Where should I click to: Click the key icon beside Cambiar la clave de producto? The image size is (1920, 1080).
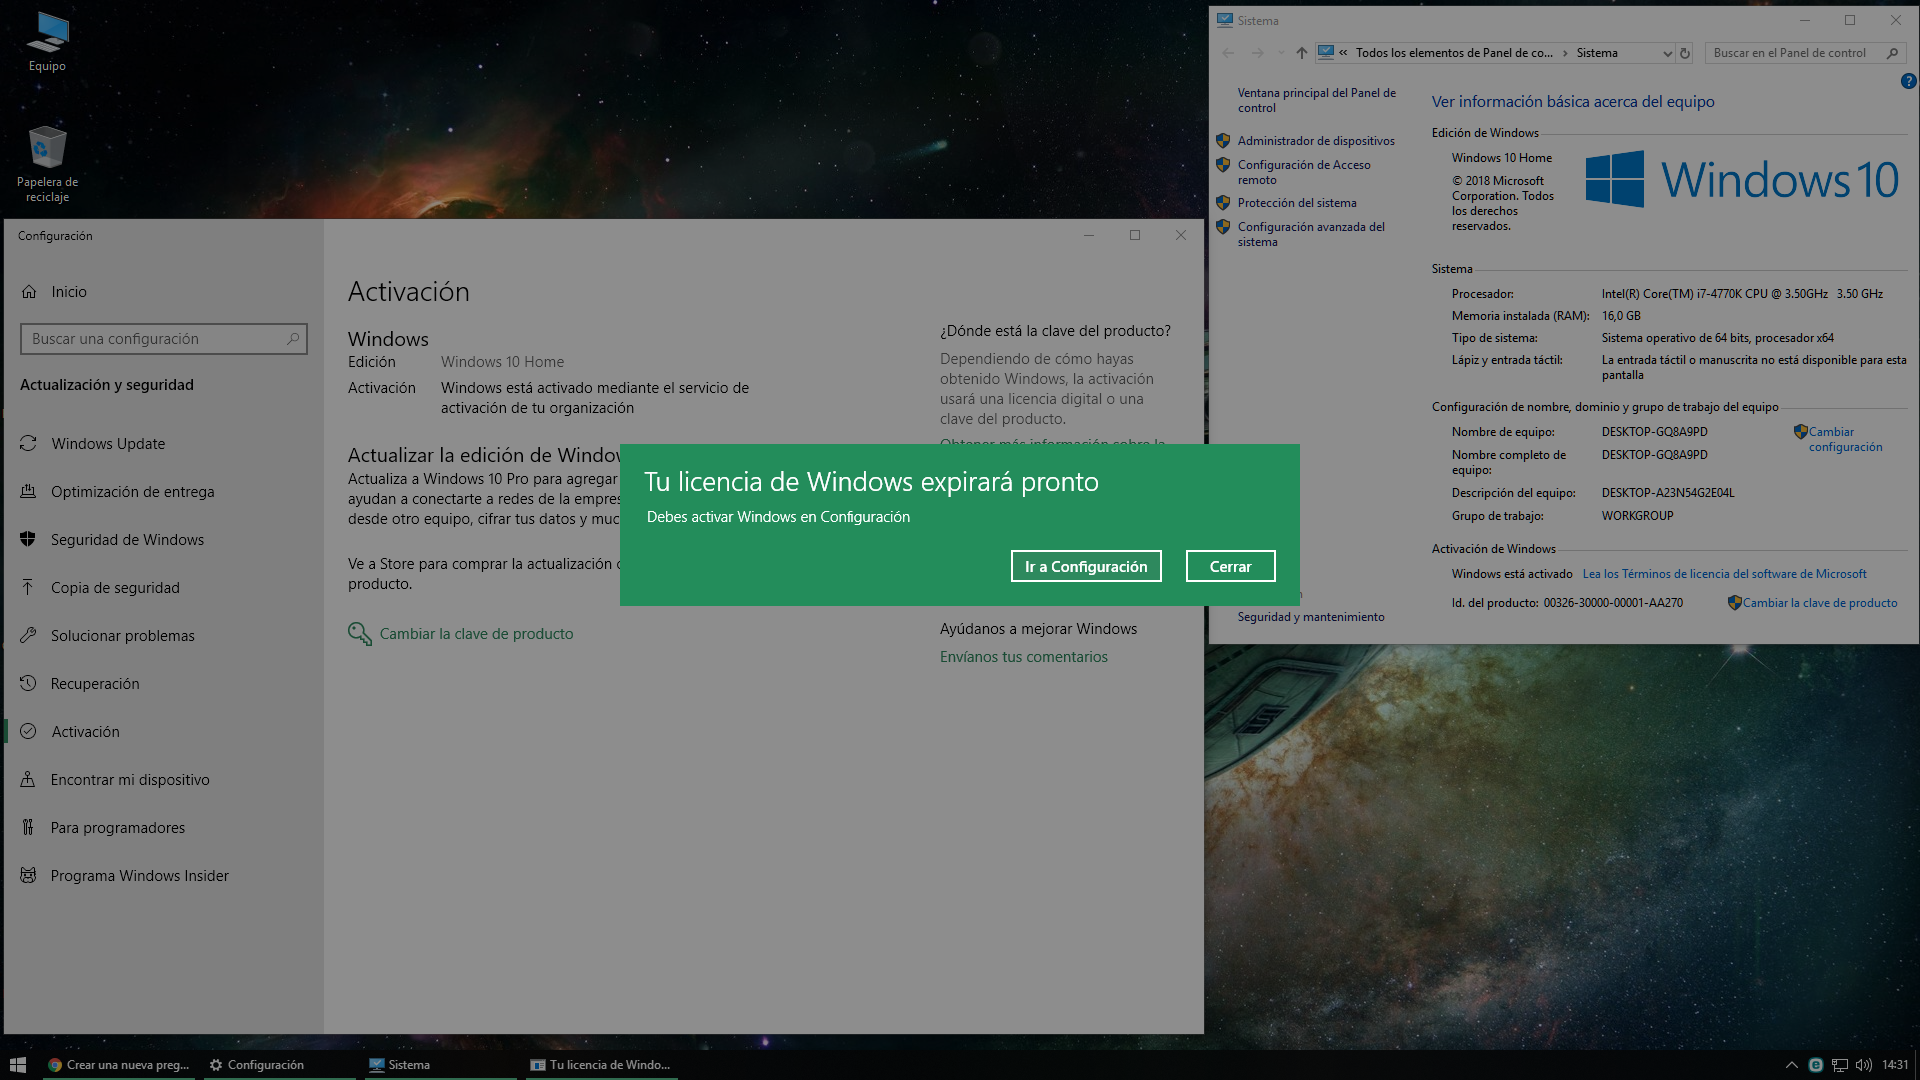359,634
